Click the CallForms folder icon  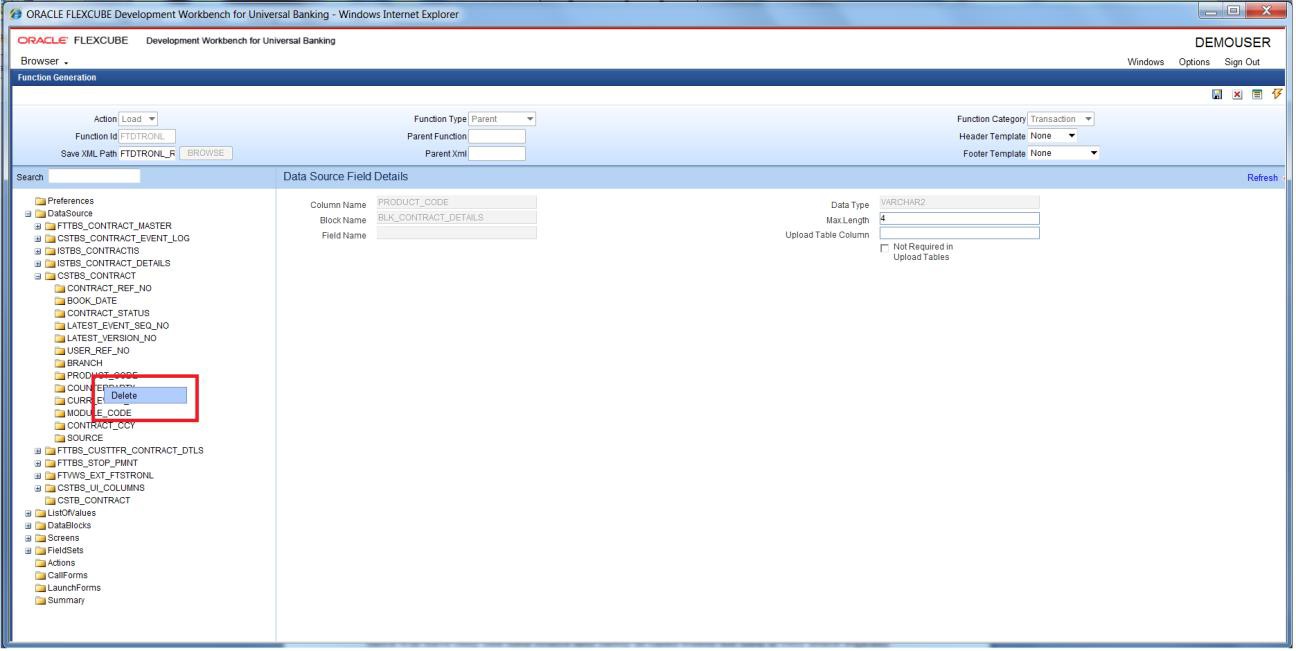(x=40, y=575)
